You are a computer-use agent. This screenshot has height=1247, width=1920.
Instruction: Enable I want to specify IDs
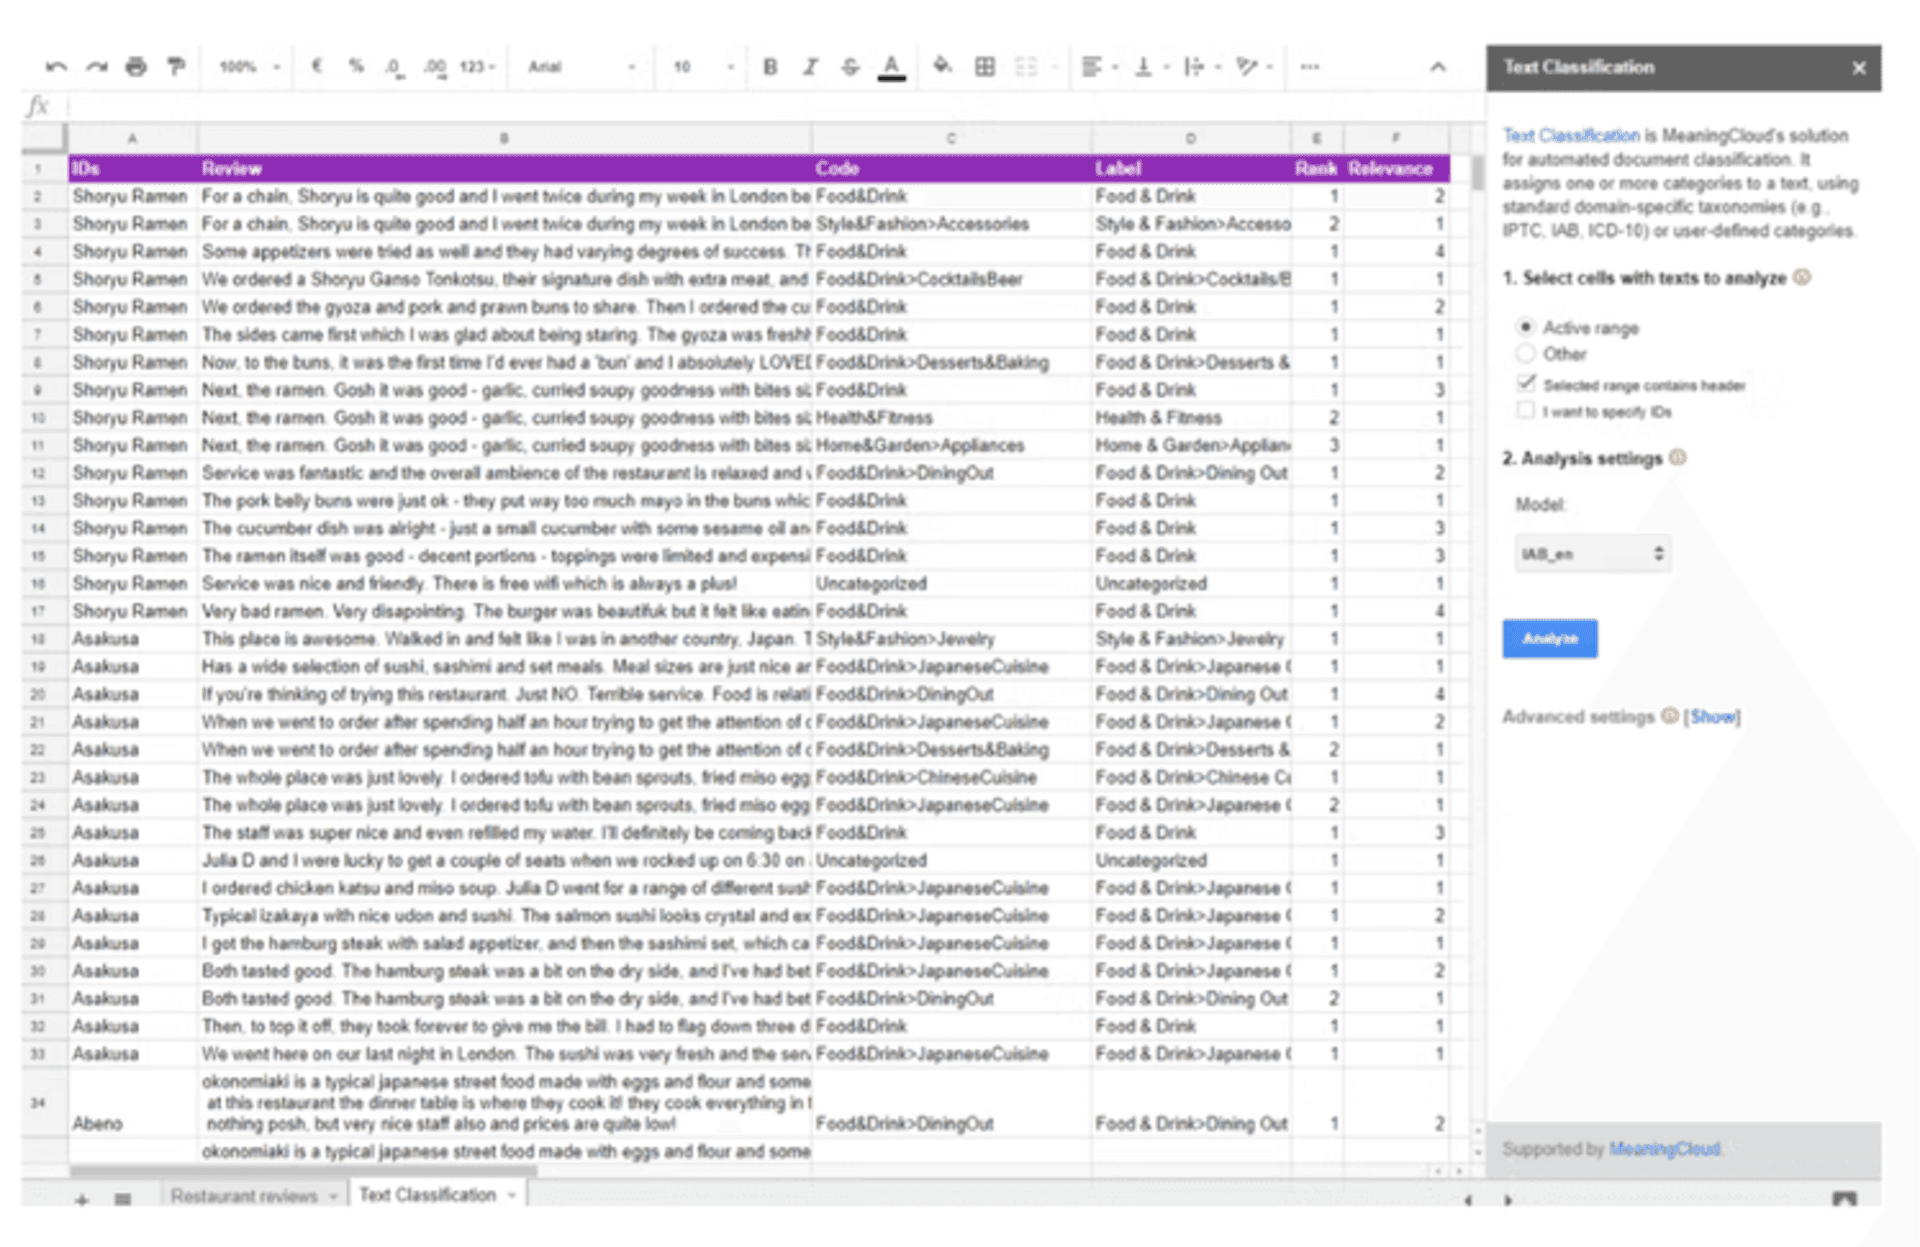tap(1526, 410)
